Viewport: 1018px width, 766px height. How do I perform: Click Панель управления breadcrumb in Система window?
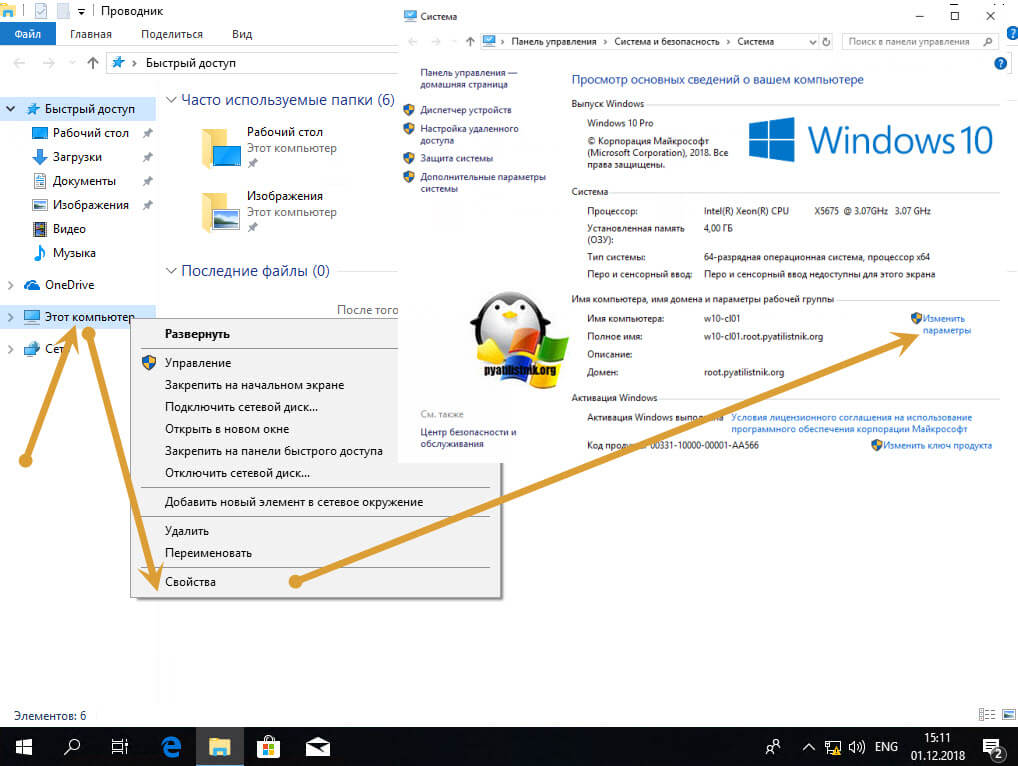[553, 42]
